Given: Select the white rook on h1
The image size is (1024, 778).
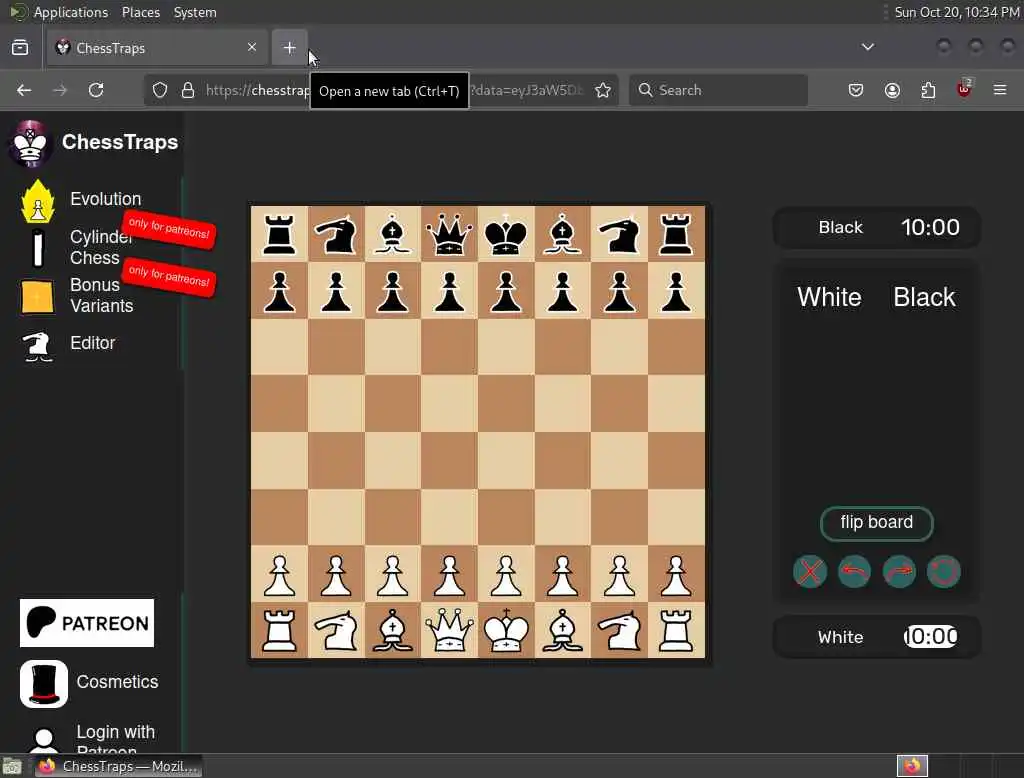Looking at the screenshot, I should [676, 630].
